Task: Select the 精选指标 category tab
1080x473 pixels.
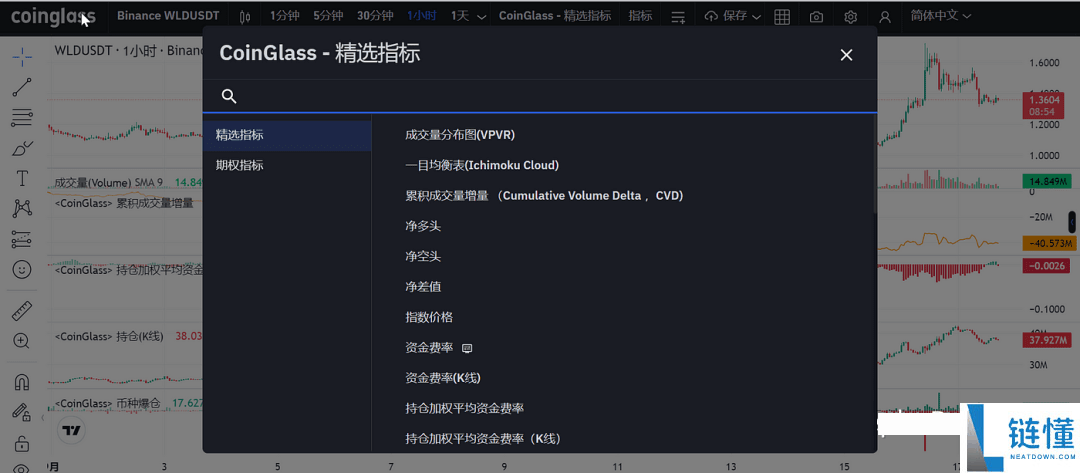Action: 287,135
